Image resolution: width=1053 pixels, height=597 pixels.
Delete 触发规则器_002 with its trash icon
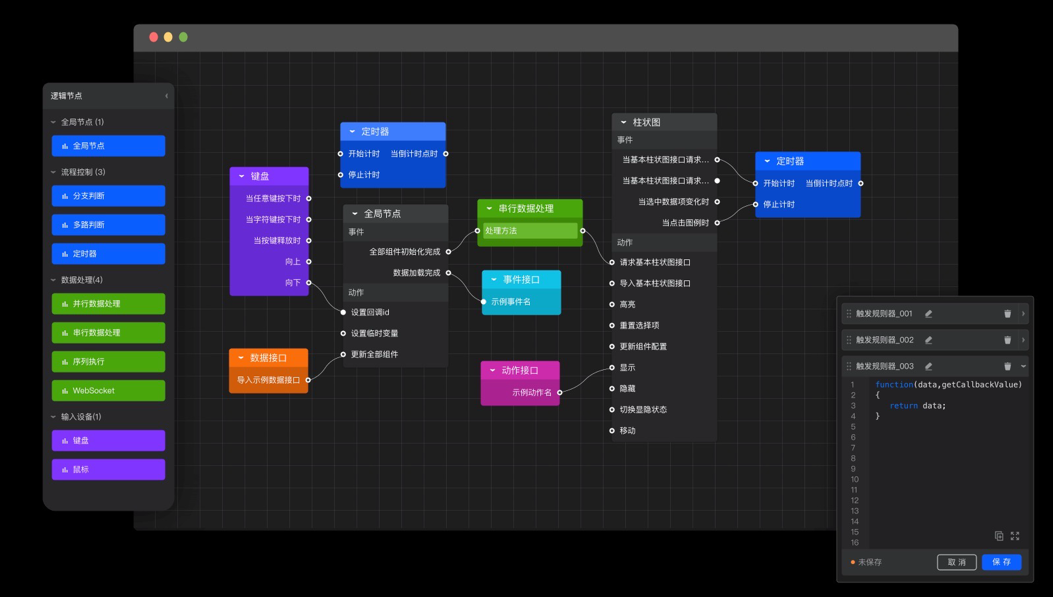coord(1007,340)
